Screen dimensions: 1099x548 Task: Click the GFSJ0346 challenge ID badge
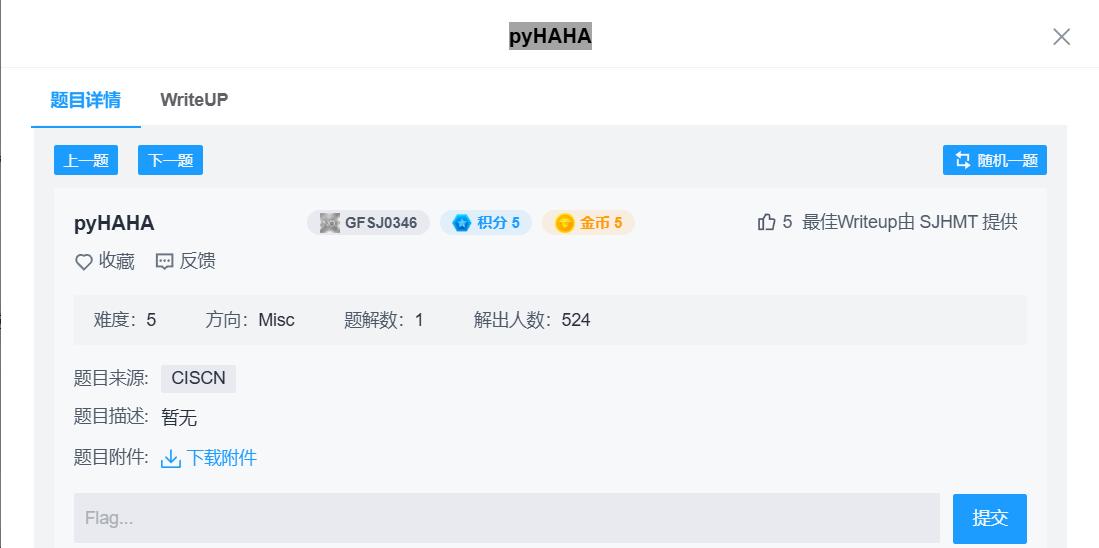point(368,222)
